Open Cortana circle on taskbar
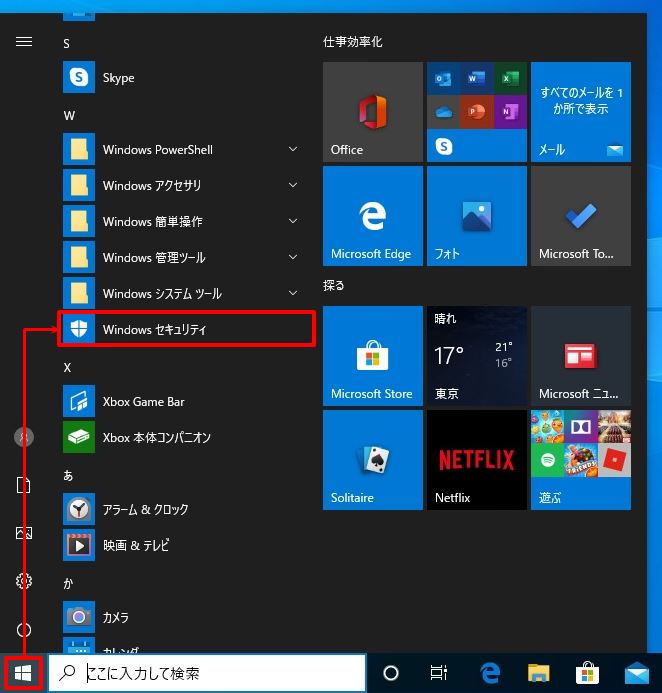Image resolution: width=662 pixels, height=693 pixels. pyautogui.click(x=391, y=673)
